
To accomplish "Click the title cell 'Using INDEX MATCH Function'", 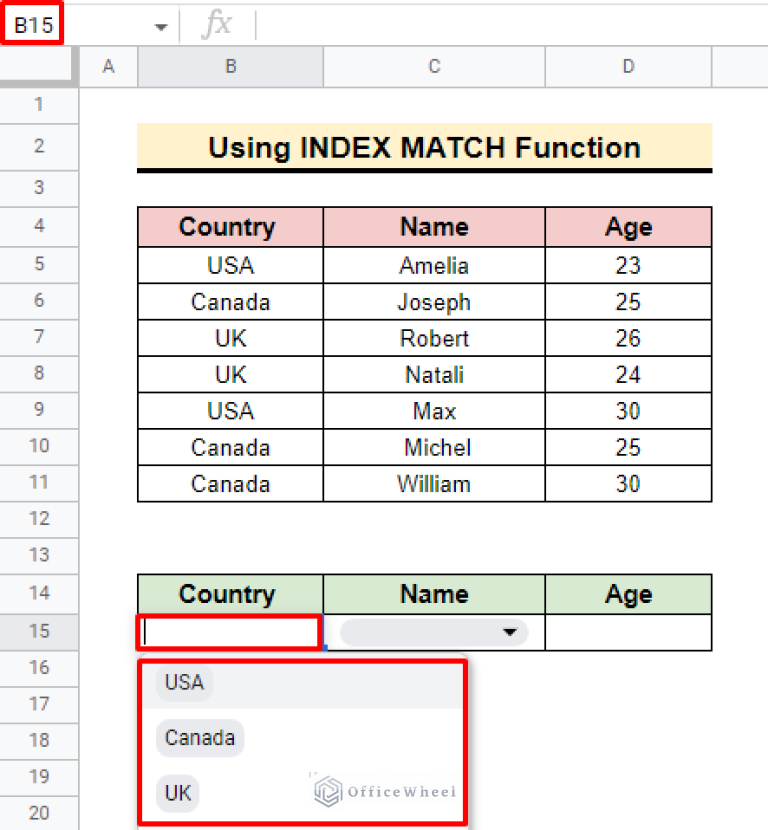I will [x=424, y=148].
